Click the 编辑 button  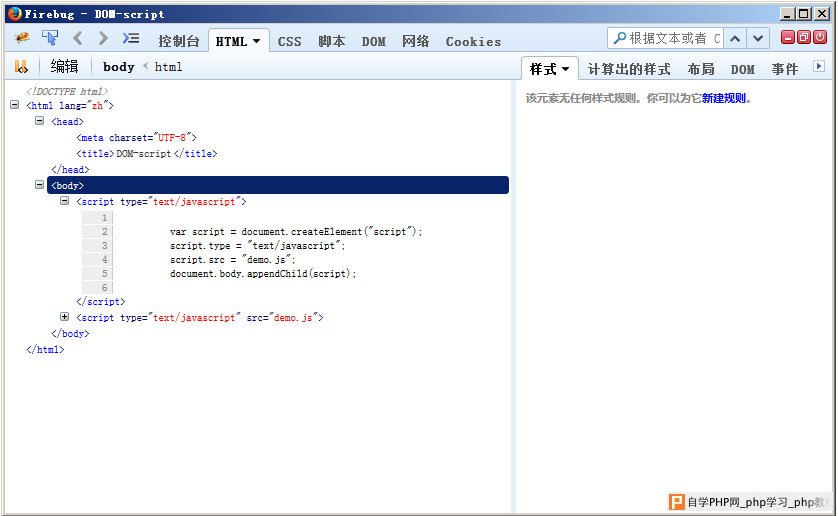[x=65, y=66]
